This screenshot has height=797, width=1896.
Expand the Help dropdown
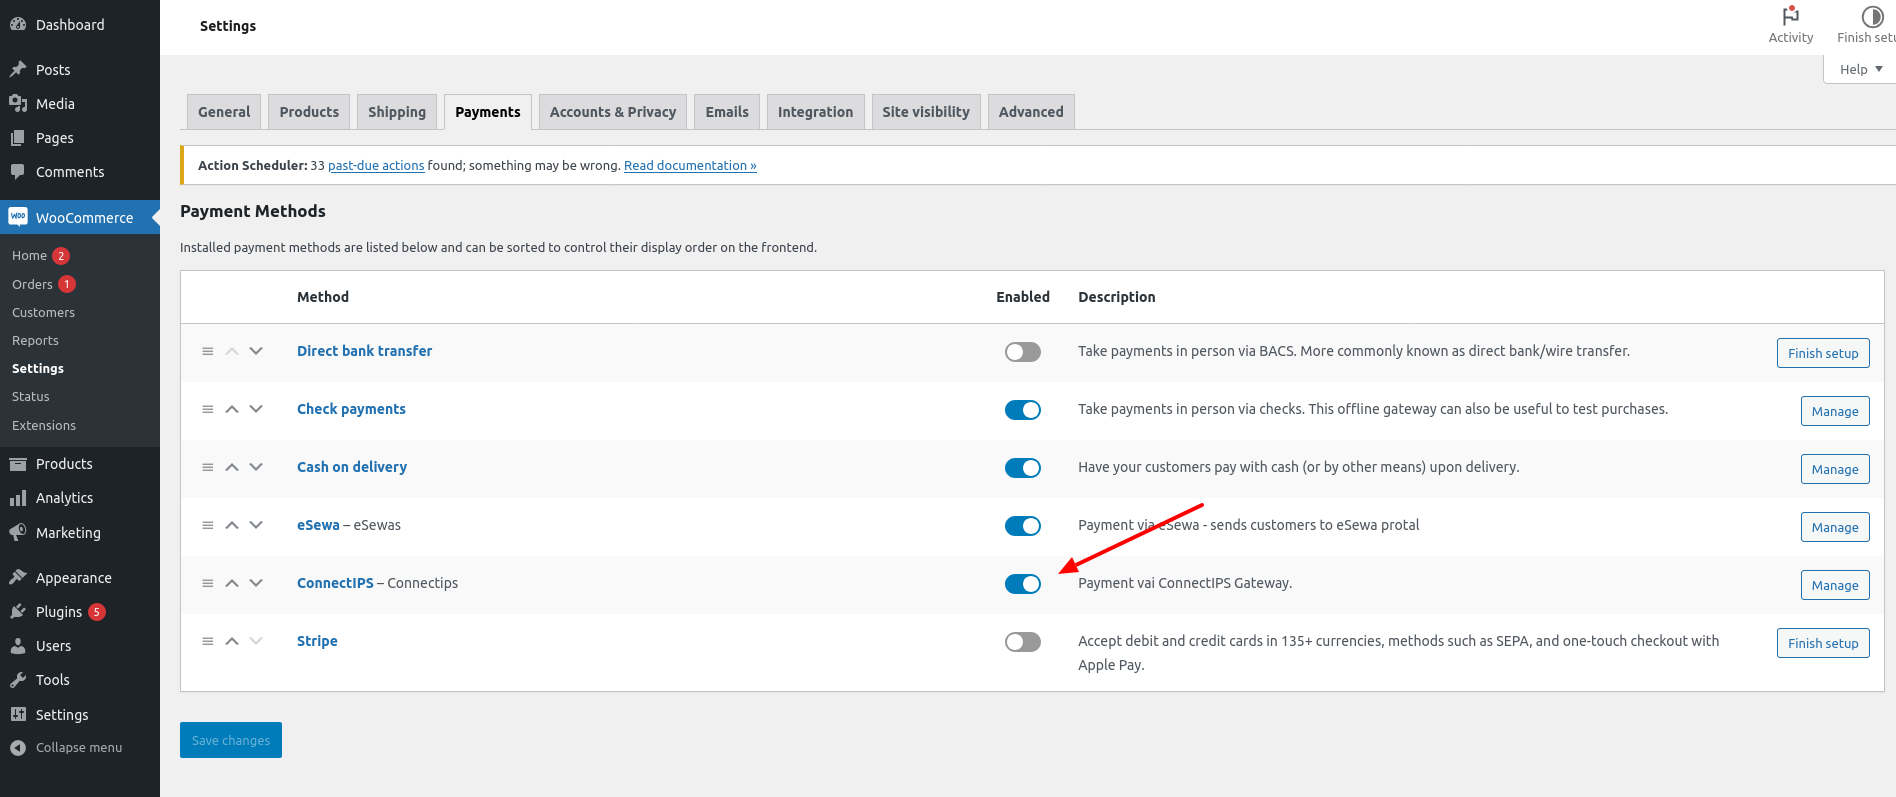[x=1860, y=69]
